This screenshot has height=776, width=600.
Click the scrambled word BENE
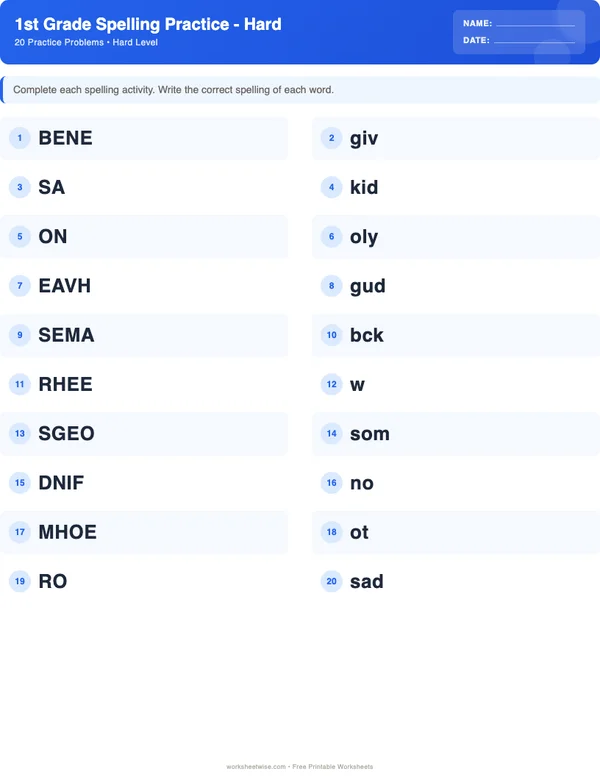[x=65, y=138]
